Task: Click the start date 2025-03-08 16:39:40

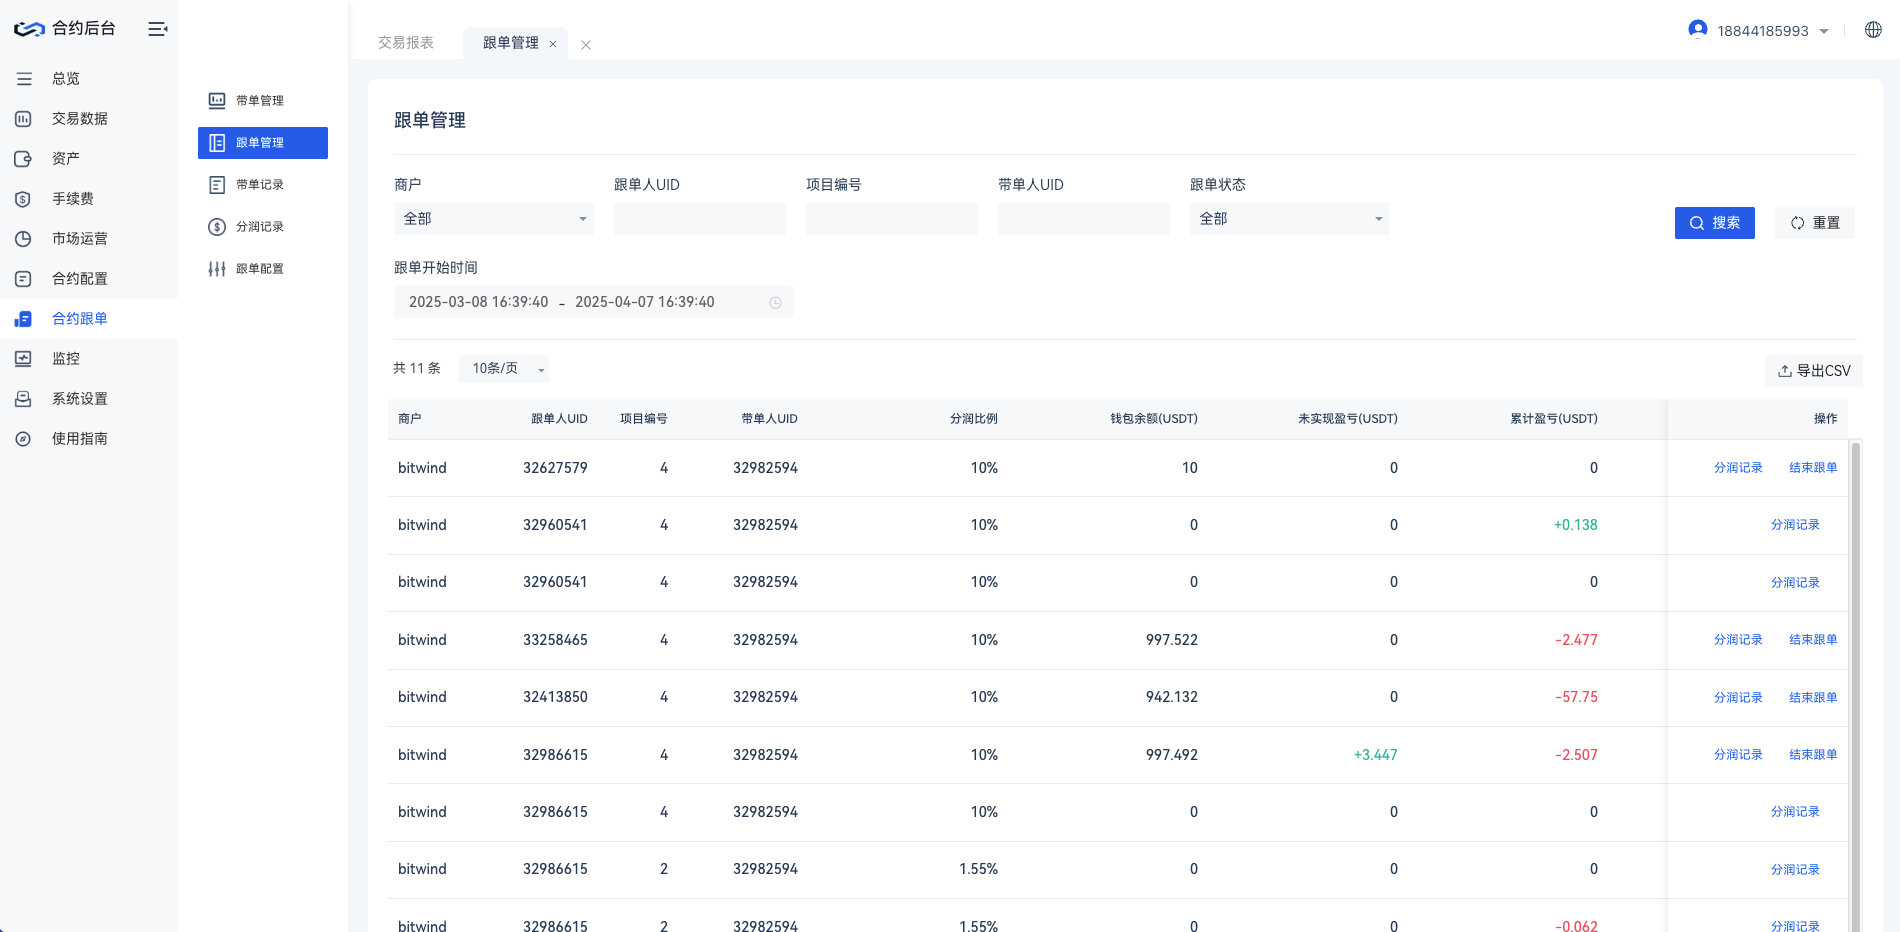Action: coord(479,302)
